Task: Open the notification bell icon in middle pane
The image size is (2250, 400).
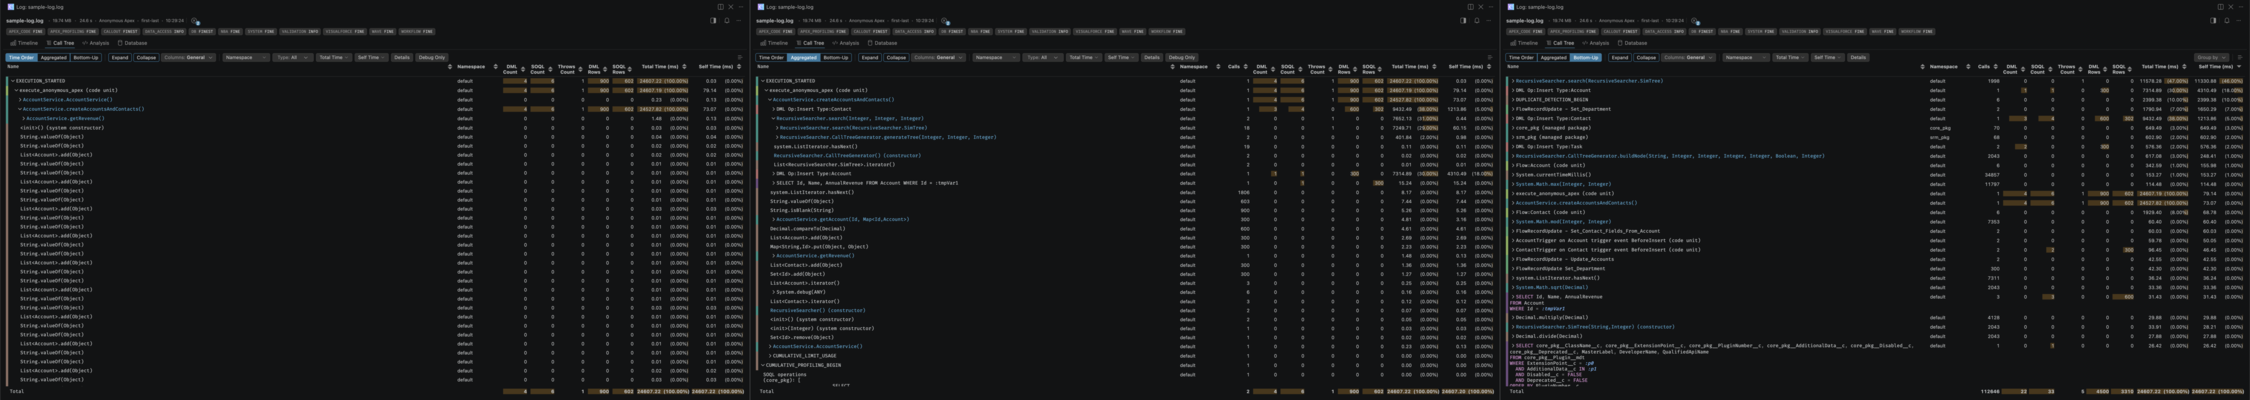Action: coord(1477,20)
